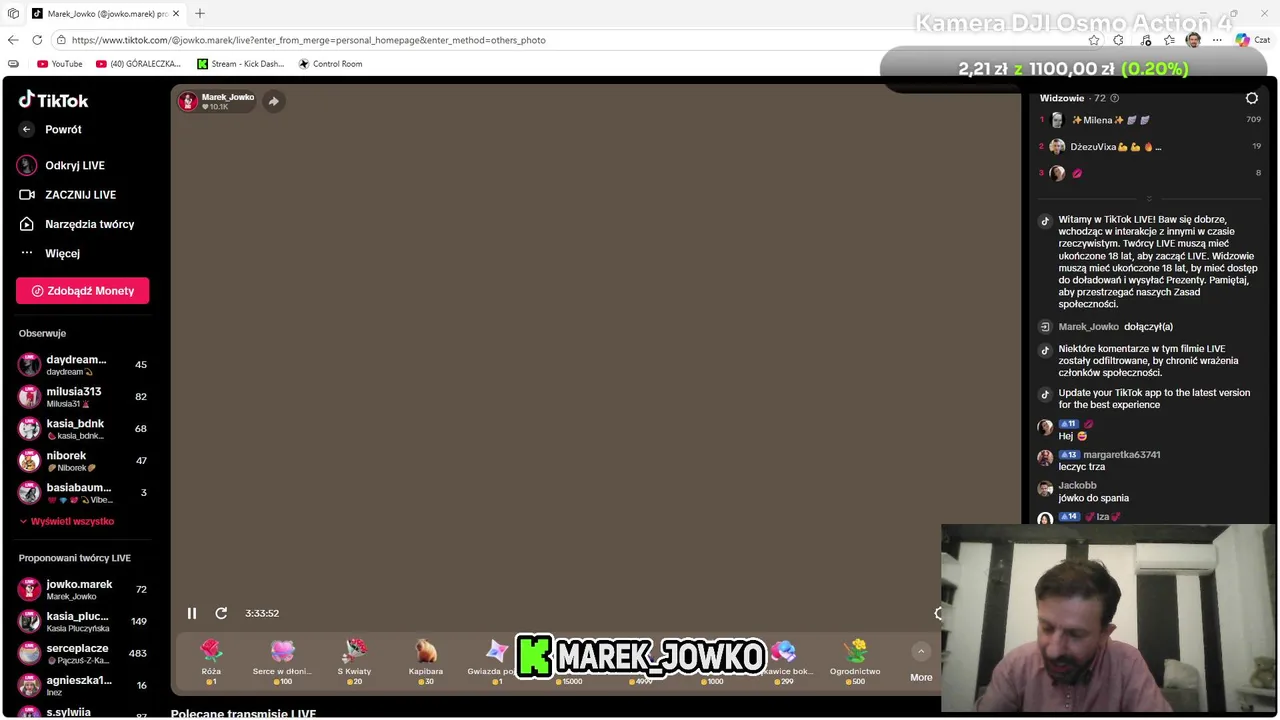This screenshot has height=720, width=1280.
Task: Open kasia_pluc suggested live creator
Action: 82,621
